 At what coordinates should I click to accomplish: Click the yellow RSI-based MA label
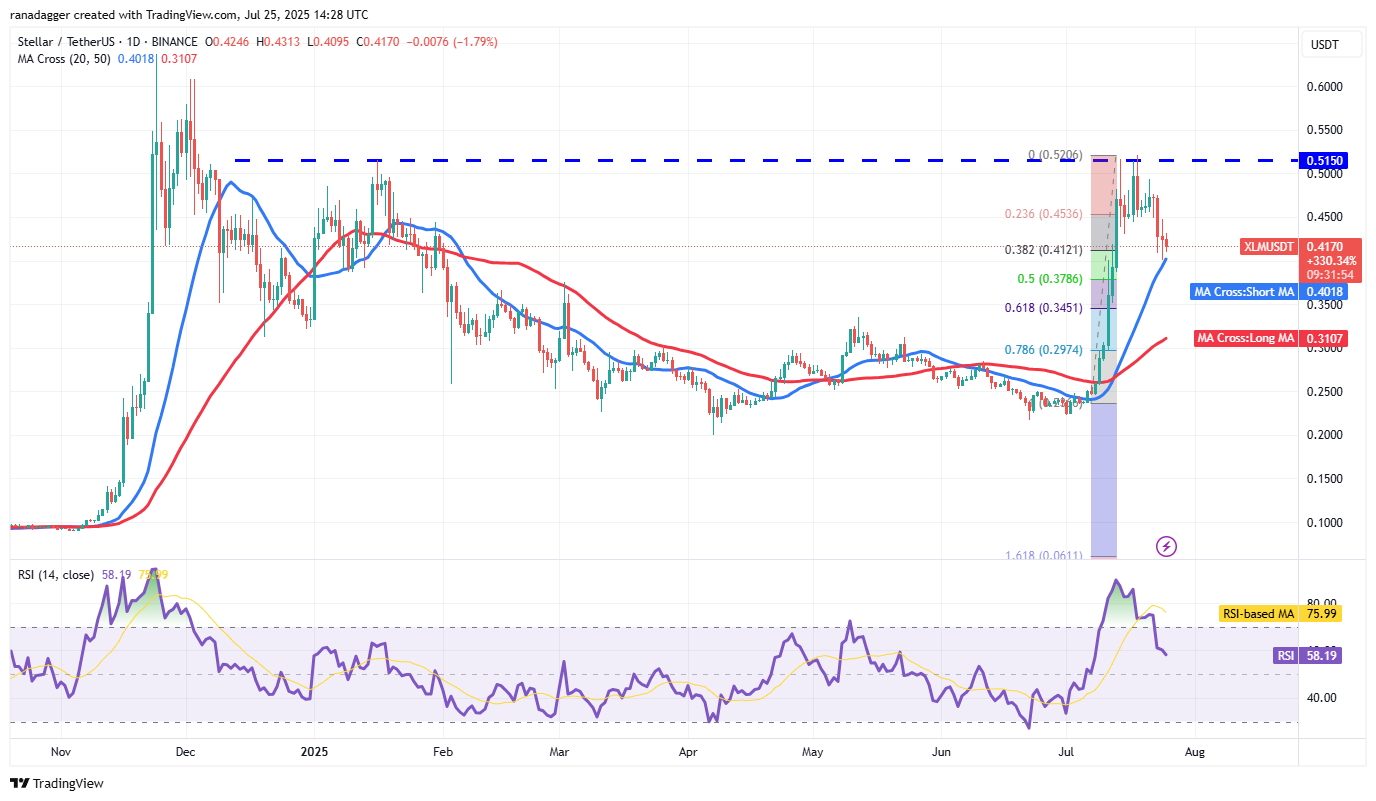(1258, 614)
